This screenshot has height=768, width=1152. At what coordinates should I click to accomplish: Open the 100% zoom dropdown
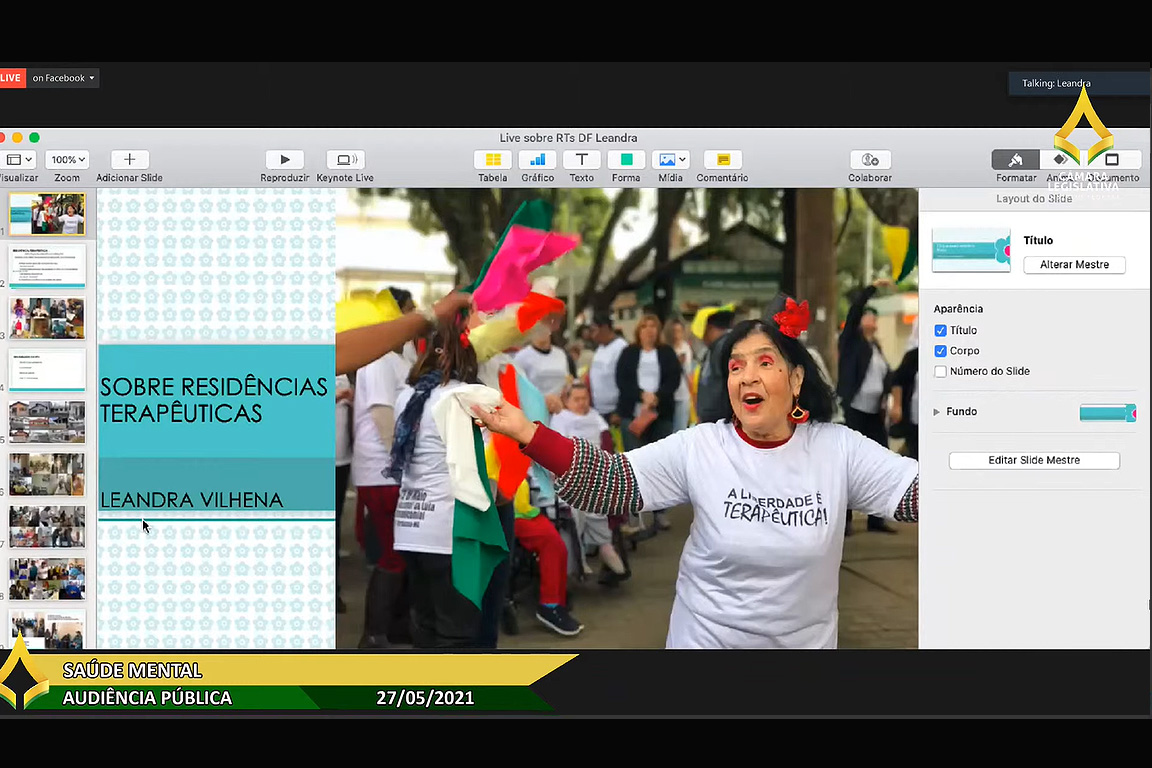(x=67, y=160)
